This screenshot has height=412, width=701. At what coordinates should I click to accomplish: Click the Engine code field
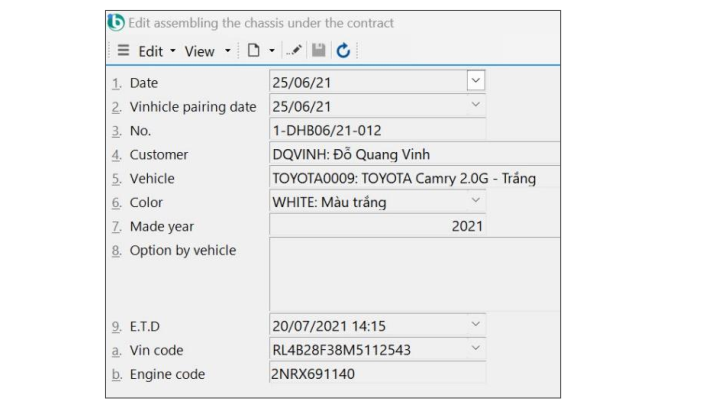tap(377, 374)
